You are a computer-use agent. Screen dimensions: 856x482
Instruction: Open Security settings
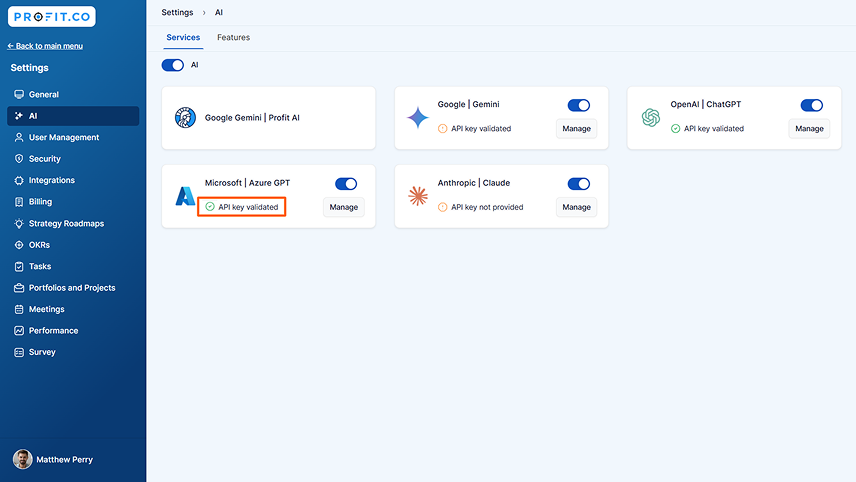pyautogui.click(x=73, y=159)
